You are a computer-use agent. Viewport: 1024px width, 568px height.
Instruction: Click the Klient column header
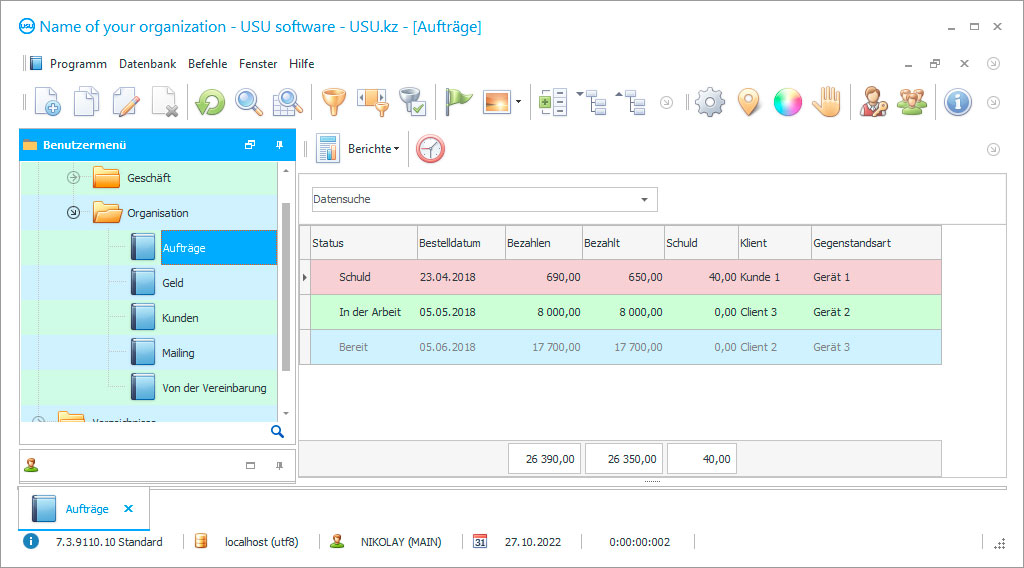[x=775, y=243]
